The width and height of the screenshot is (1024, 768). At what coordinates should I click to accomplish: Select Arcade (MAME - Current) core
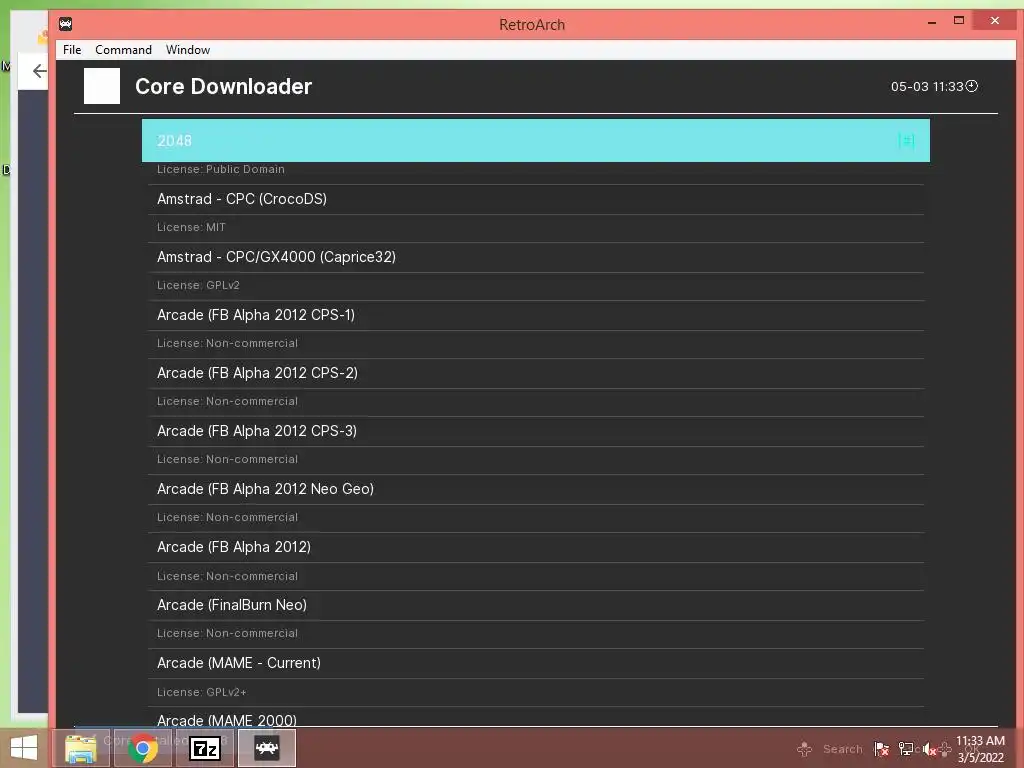tap(536, 664)
